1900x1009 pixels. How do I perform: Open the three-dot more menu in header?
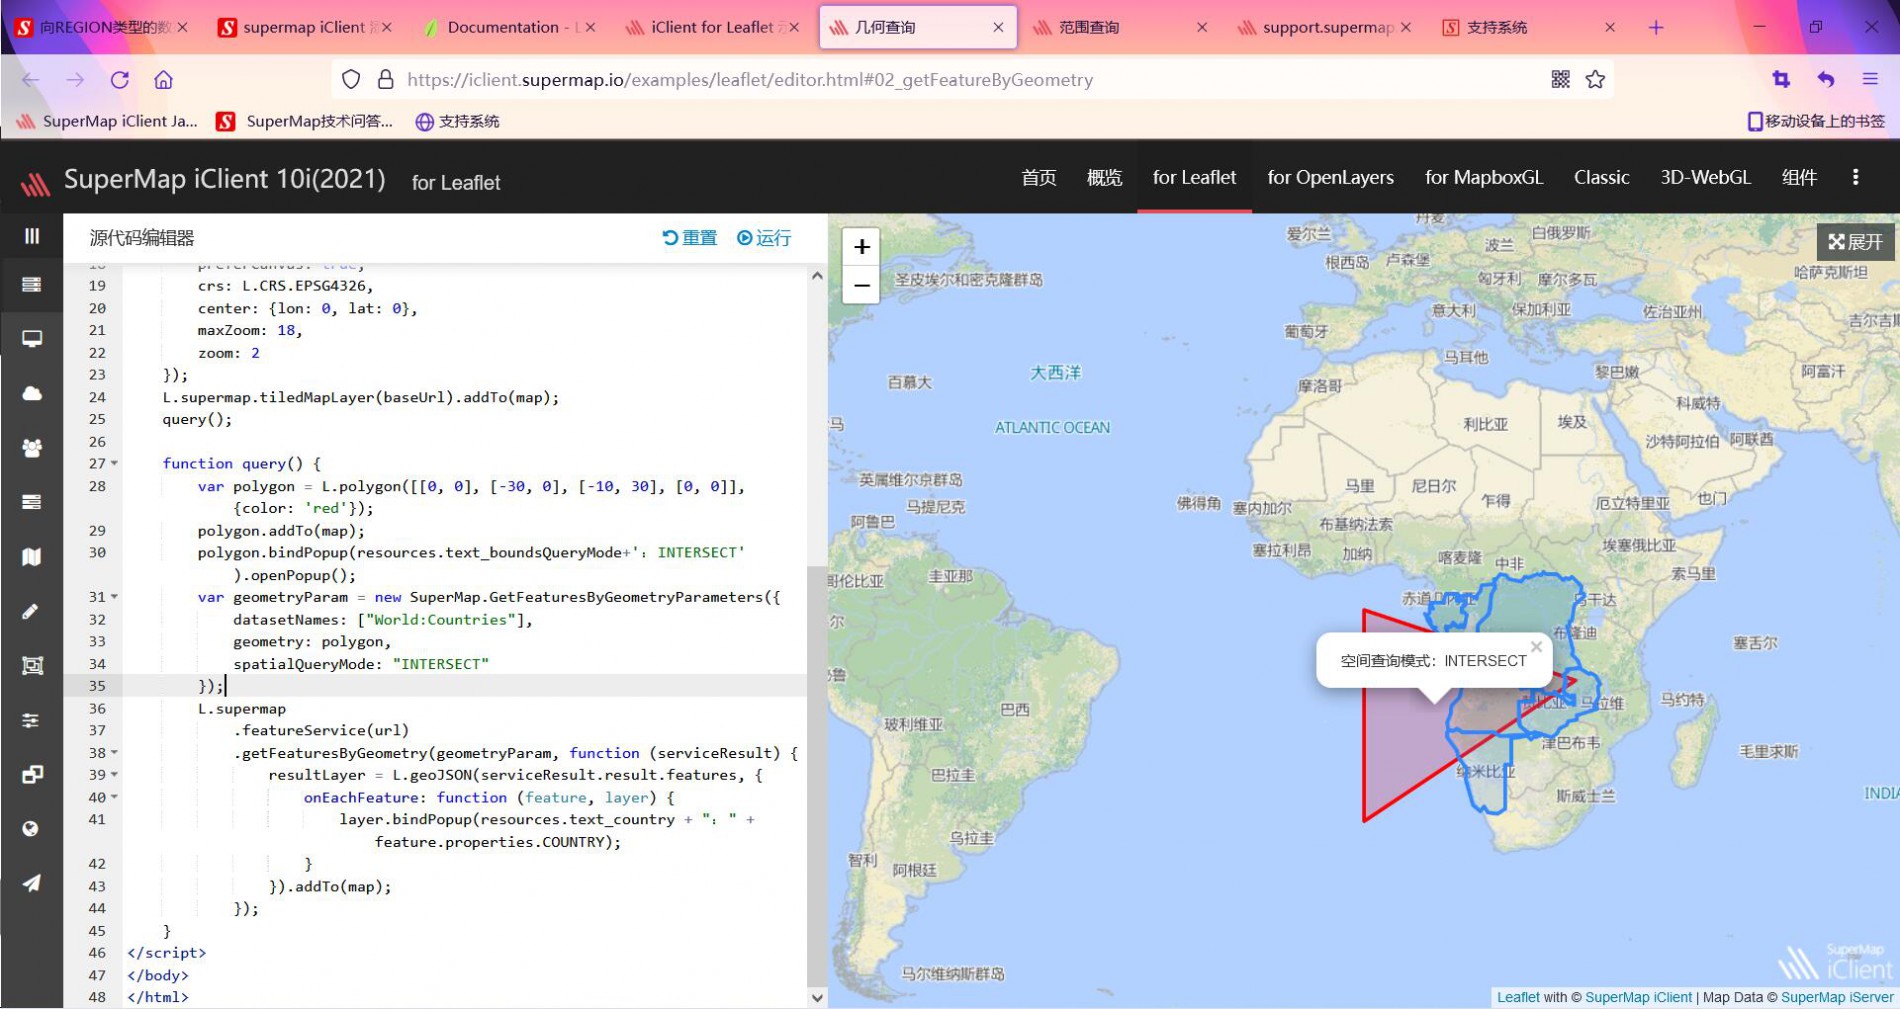point(1855,177)
